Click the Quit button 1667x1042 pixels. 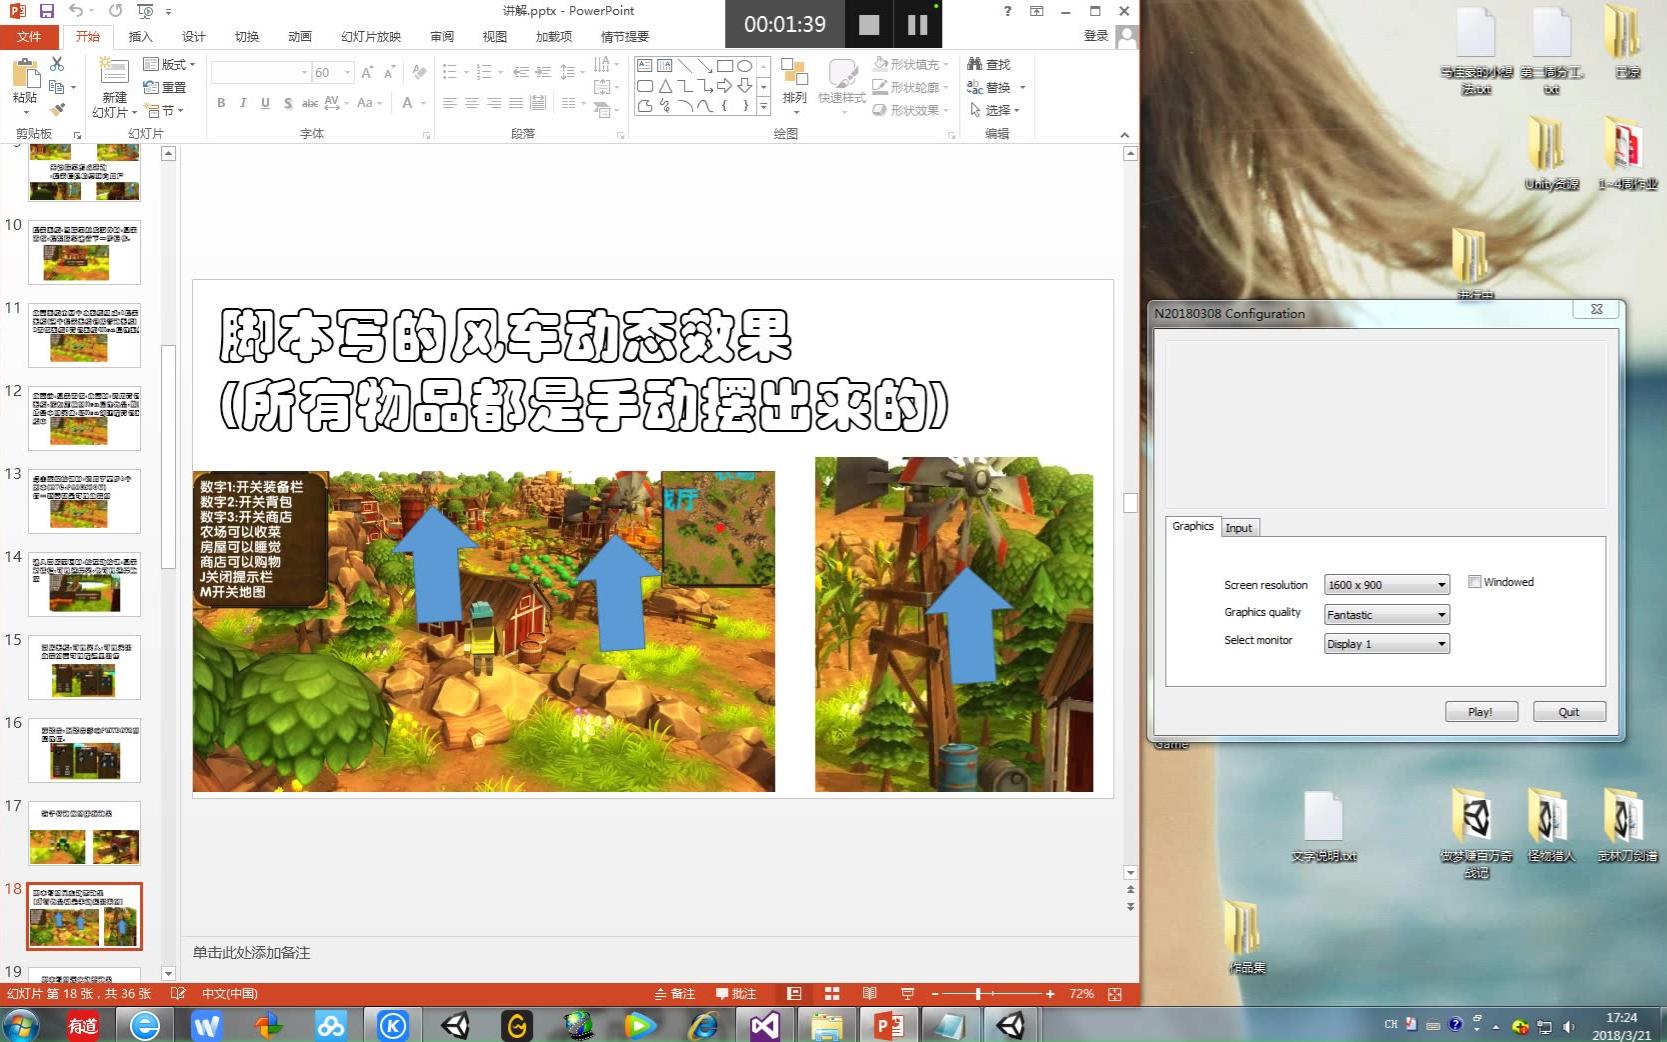1569,711
